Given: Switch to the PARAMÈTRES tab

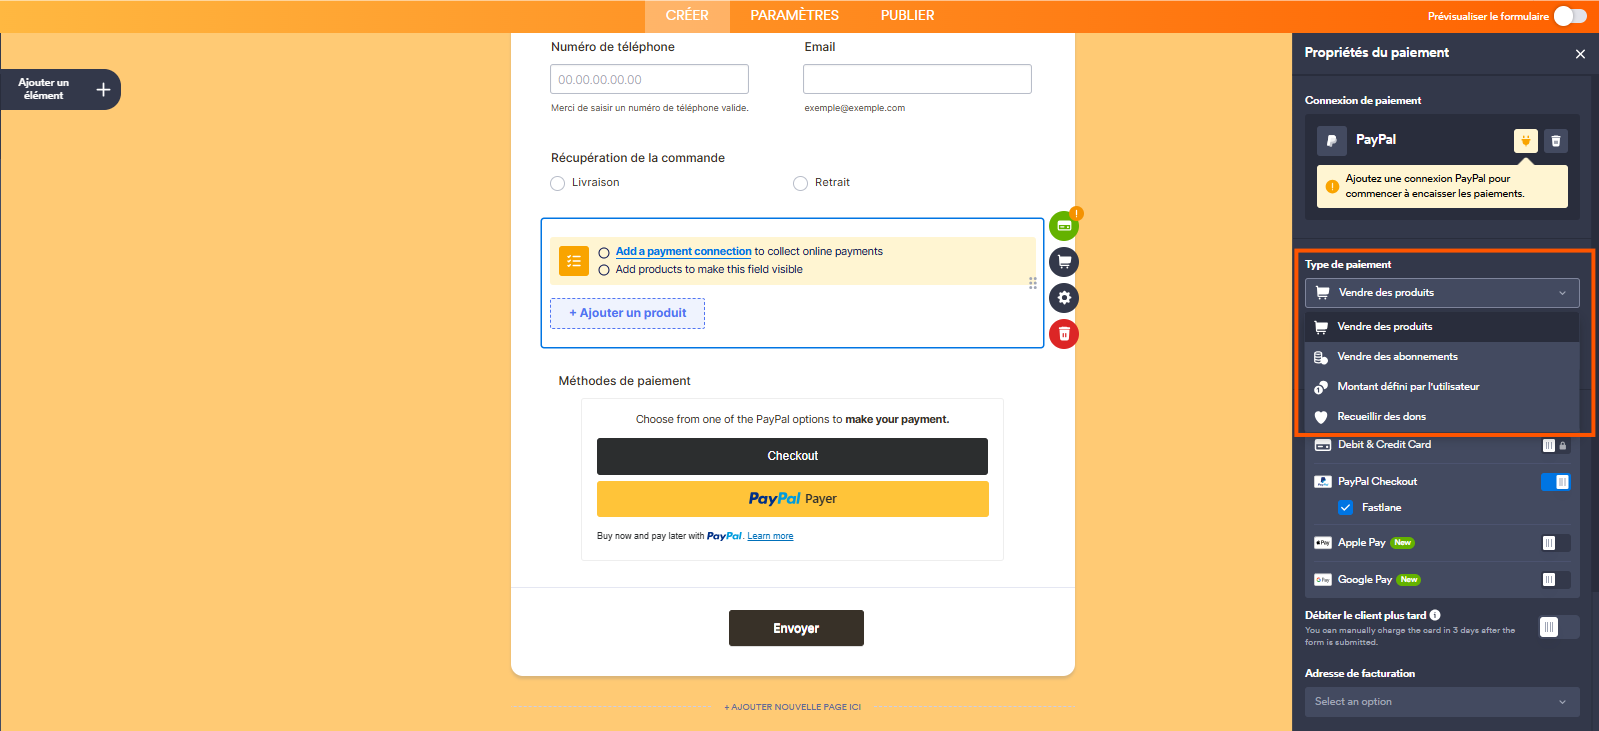Looking at the screenshot, I should 795,16.
